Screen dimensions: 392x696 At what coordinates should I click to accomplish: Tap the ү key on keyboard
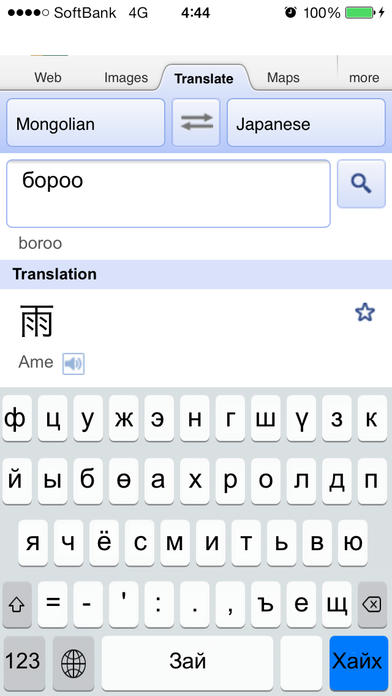[301, 419]
